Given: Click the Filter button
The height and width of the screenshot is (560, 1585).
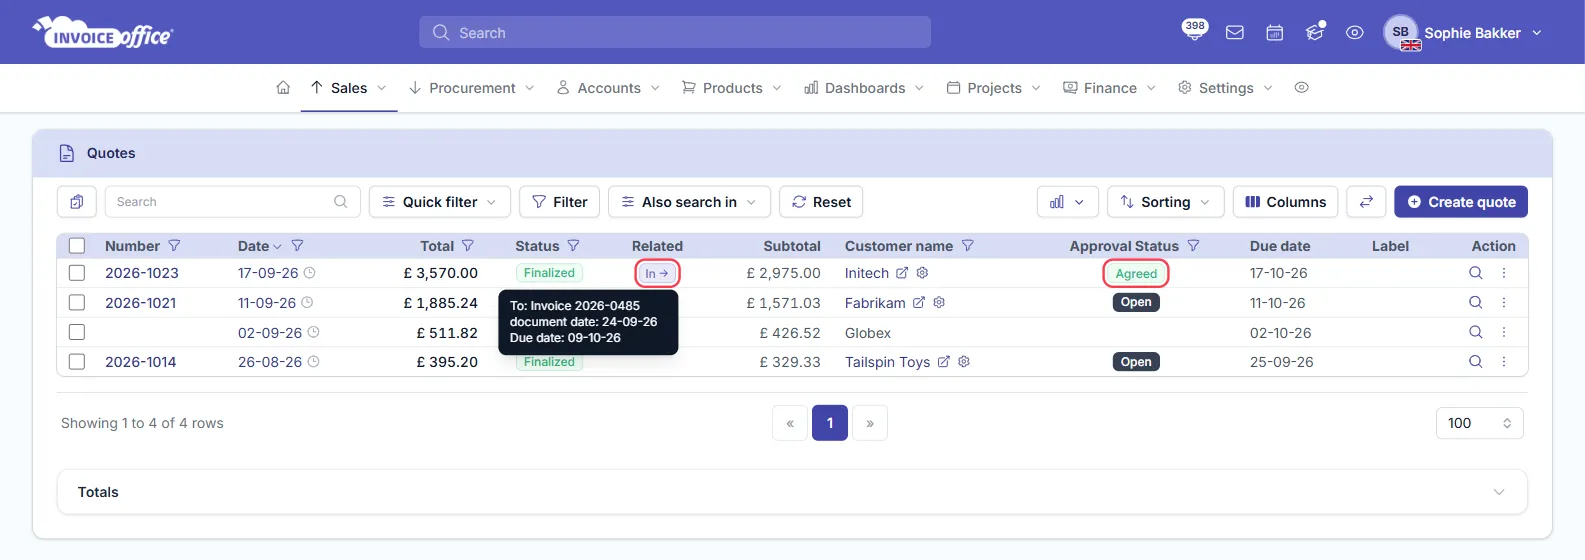Looking at the screenshot, I should click(560, 202).
